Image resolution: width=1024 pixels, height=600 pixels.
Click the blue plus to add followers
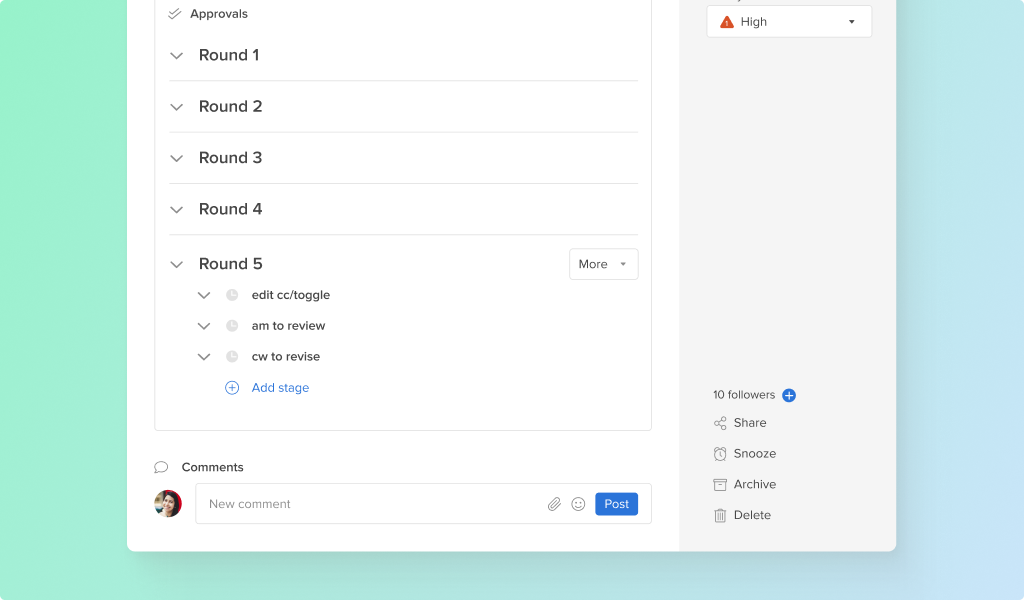789,395
